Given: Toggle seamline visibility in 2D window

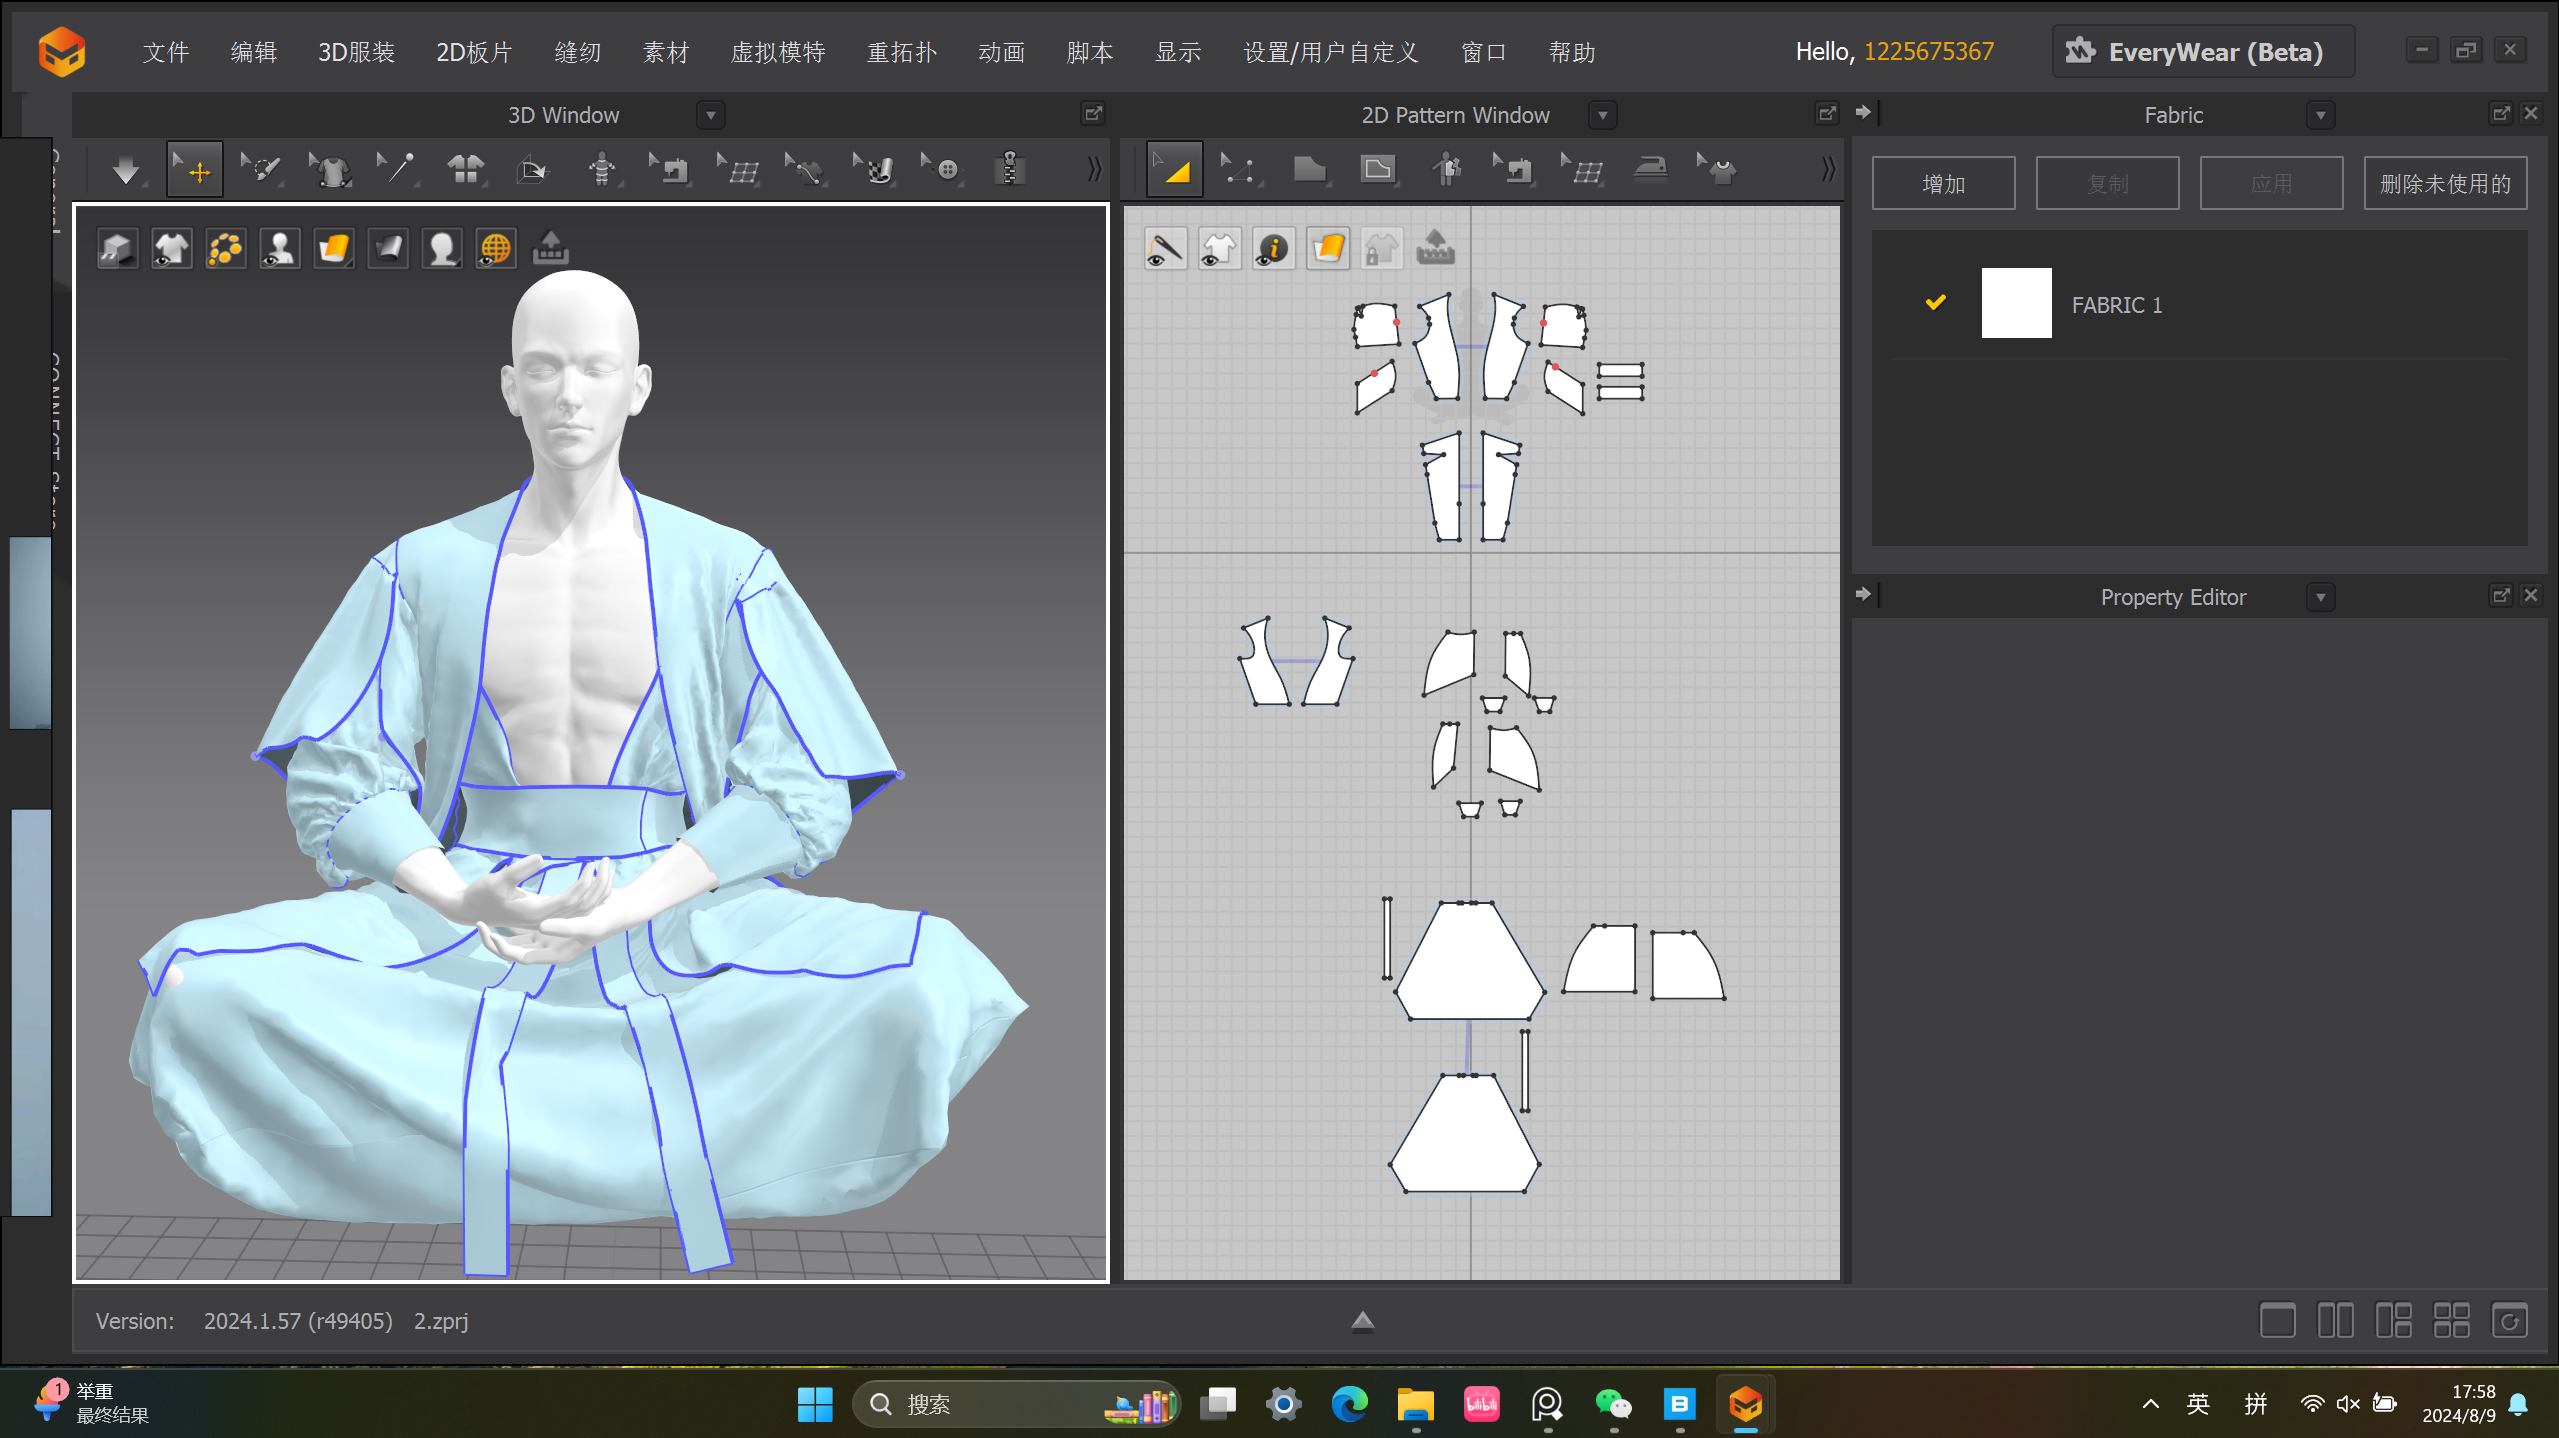Looking at the screenshot, I should [x=1165, y=249].
